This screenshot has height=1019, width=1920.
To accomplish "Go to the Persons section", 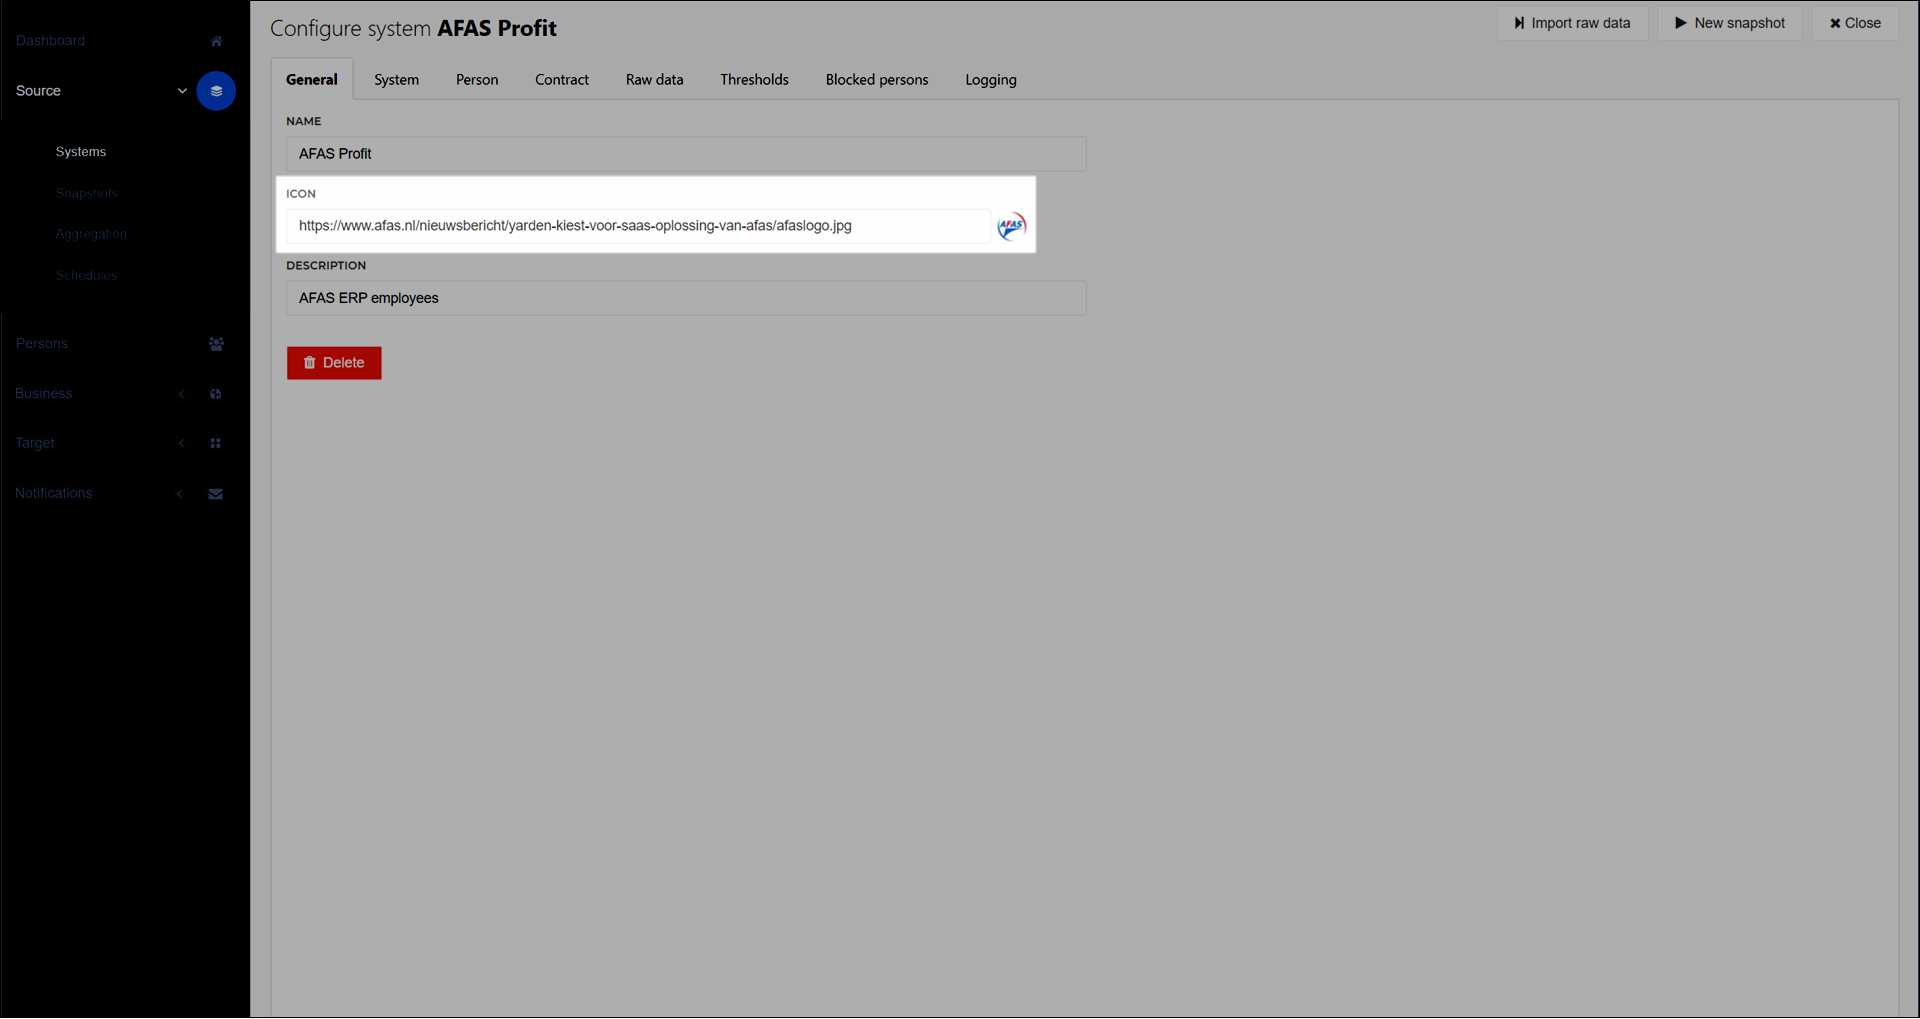I will click(42, 343).
